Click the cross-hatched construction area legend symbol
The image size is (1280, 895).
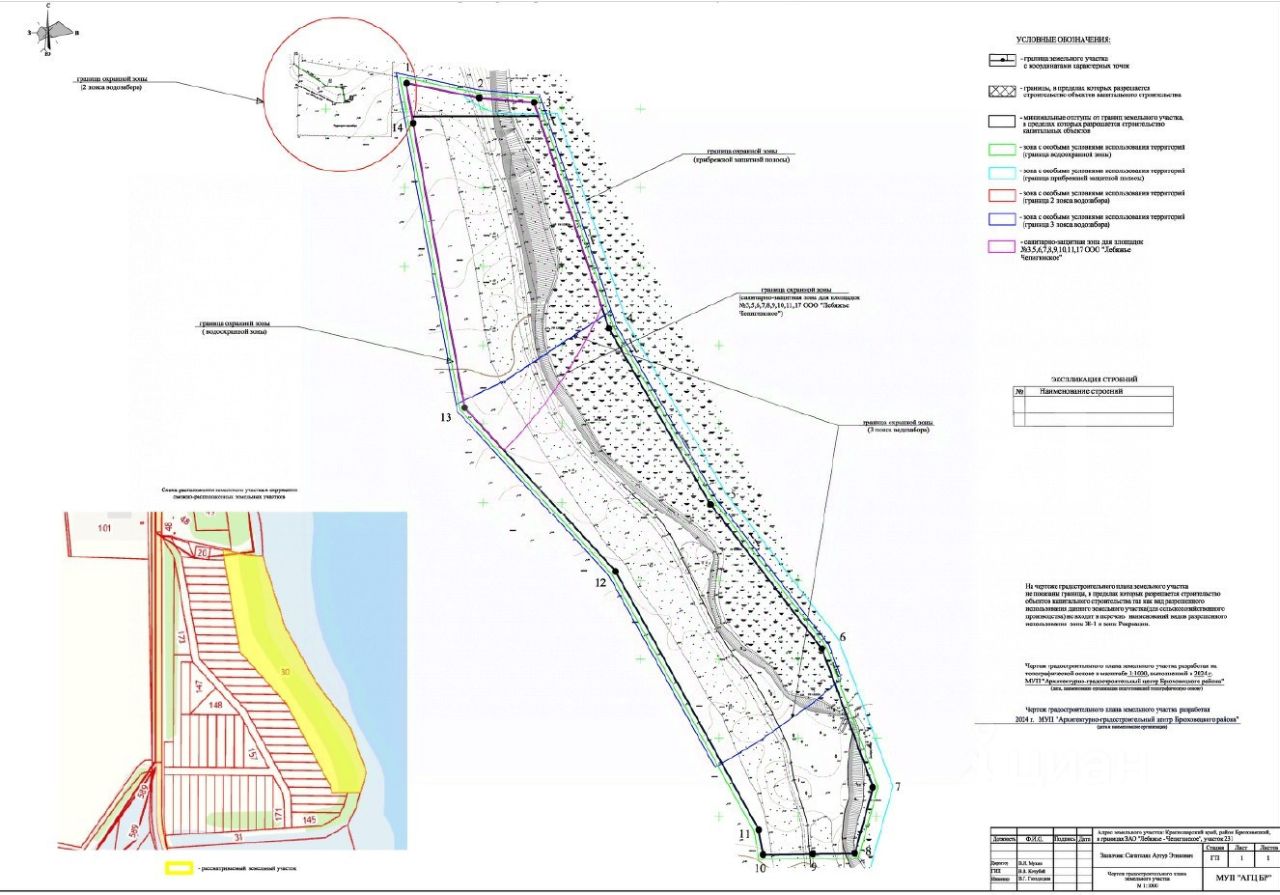coord(1002,90)
